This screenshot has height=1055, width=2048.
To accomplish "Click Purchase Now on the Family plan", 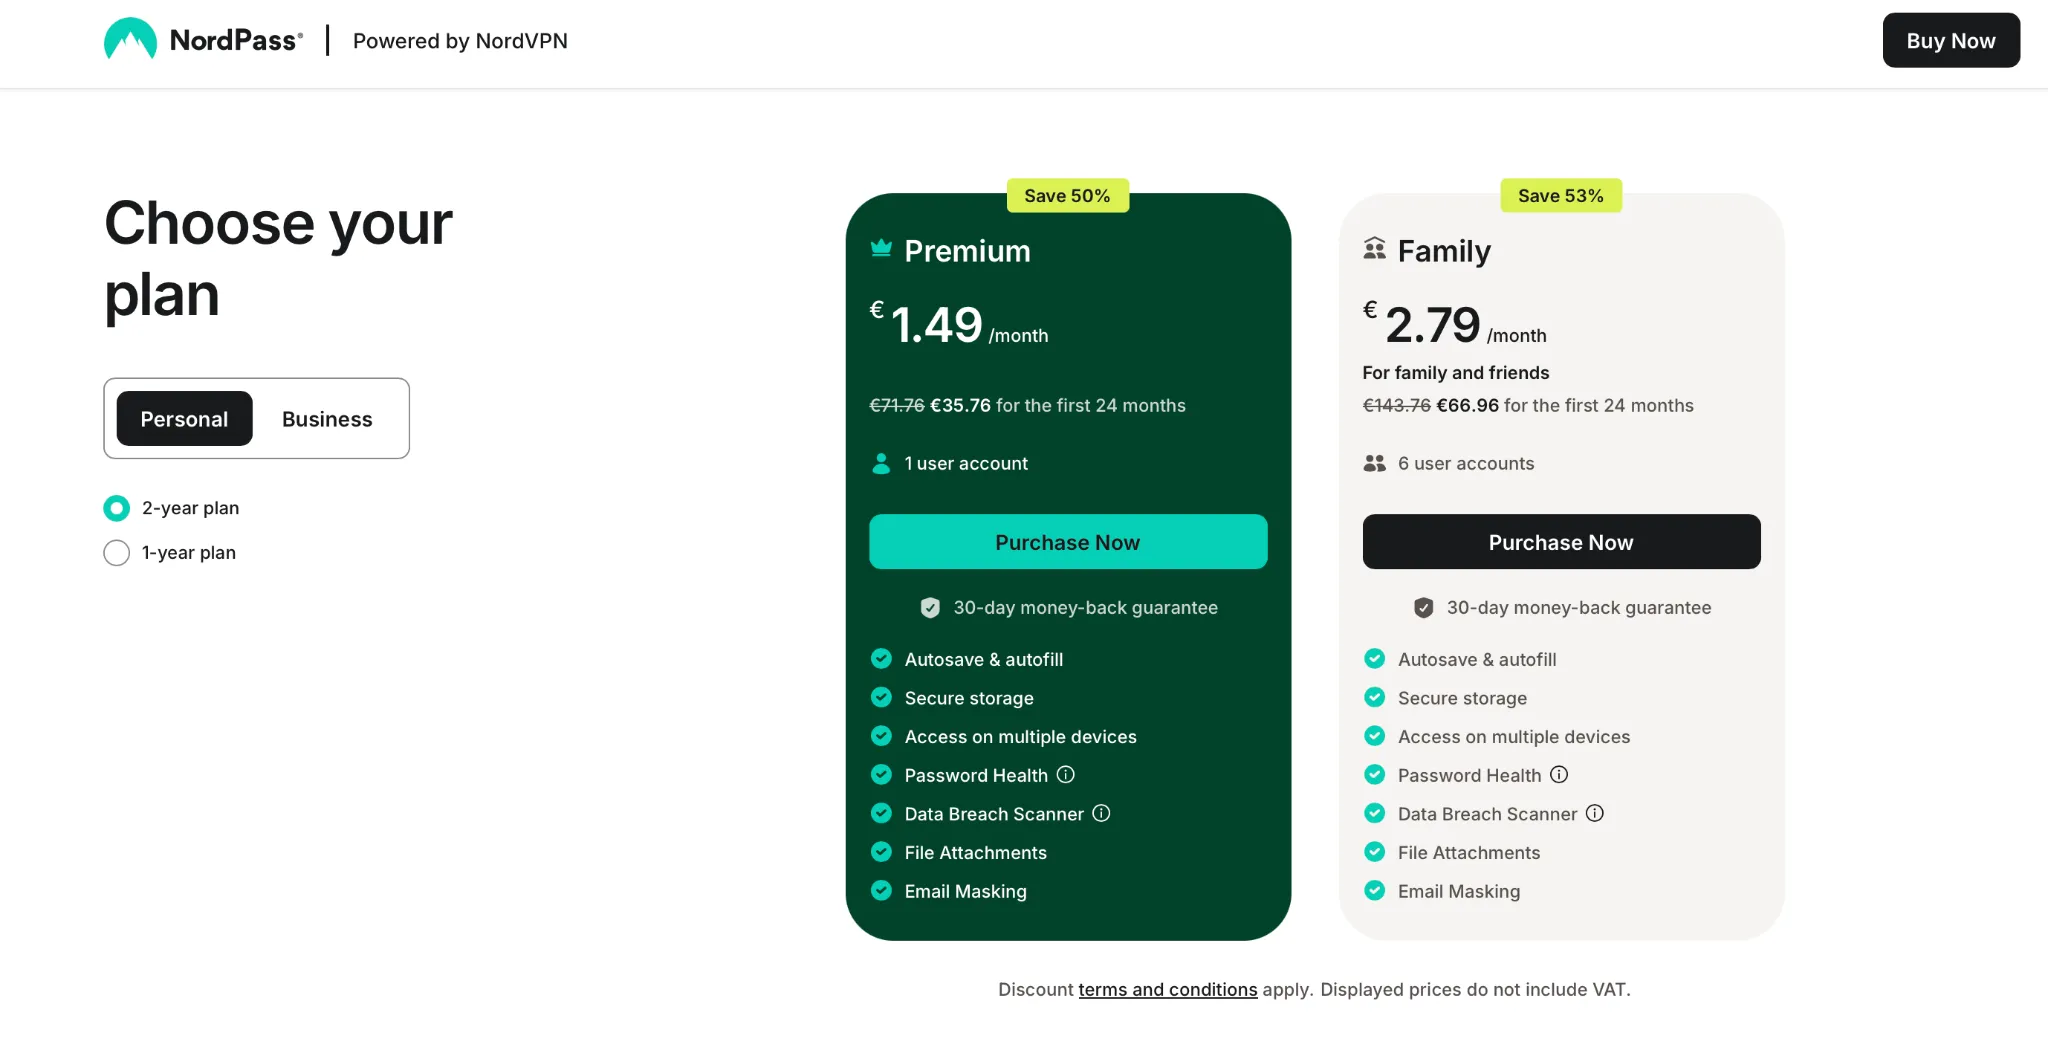I will click(x=1560, y=541).
